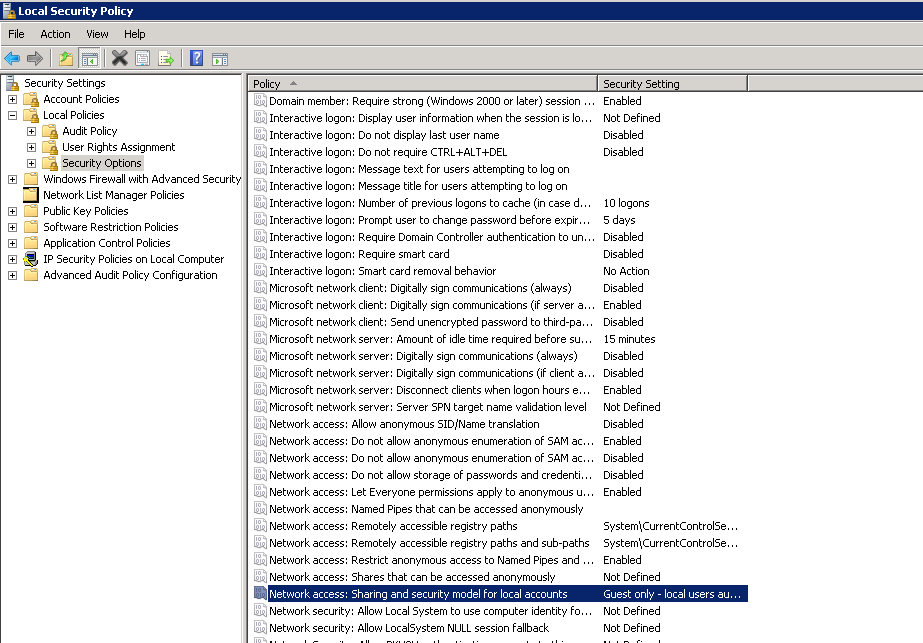Viewport: 923px width, 643px height.
Task: Select Interactive logon: Require smart card policy
Action: point(359,254)
